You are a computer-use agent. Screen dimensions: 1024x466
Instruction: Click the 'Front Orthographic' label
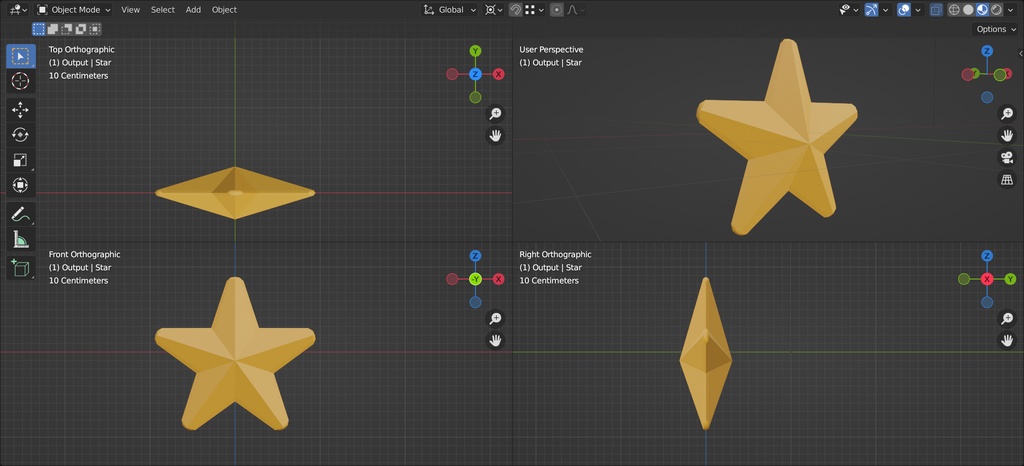click(x=84, y=255)
